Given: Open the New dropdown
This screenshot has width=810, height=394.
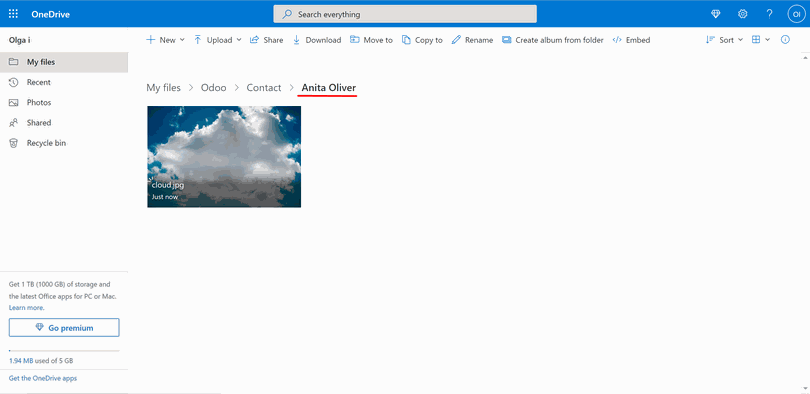Looking at the screenshot, I should coord(165,40).
